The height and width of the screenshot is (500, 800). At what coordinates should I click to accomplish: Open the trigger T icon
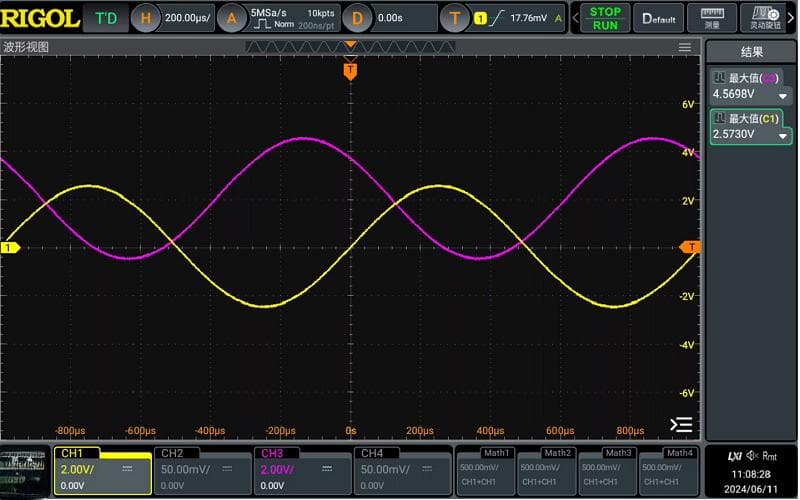point(455,18)
